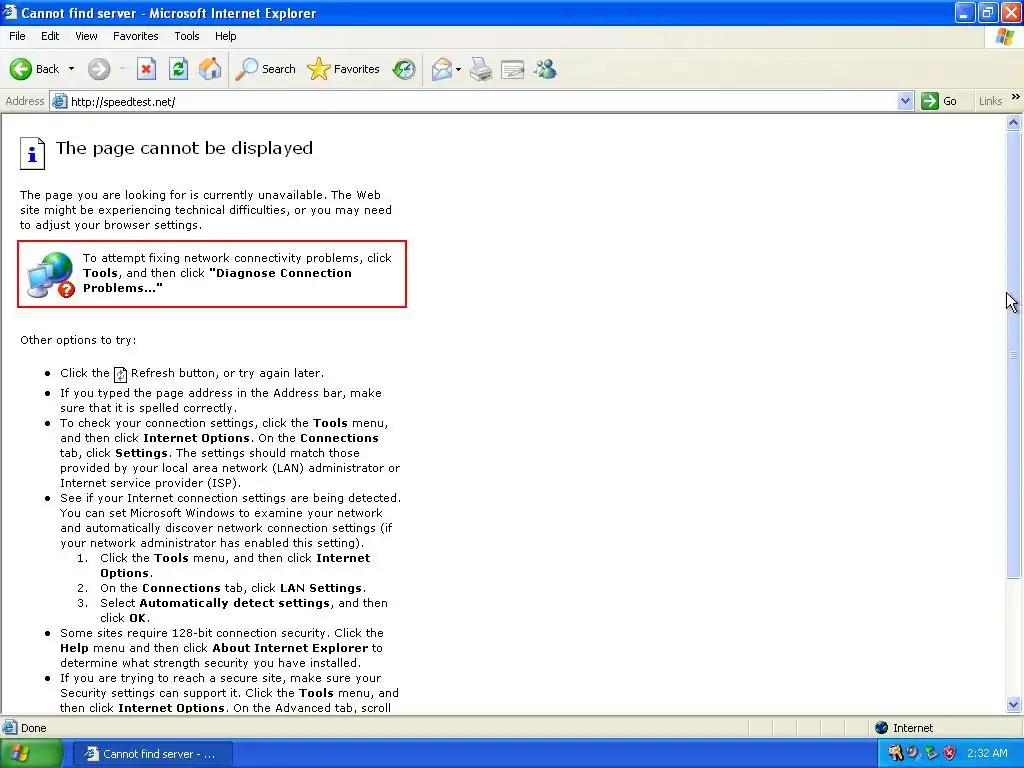Screen dimensions: 1024x768
Task: Click the page icon in the address bar
Action: click(59, 101)
